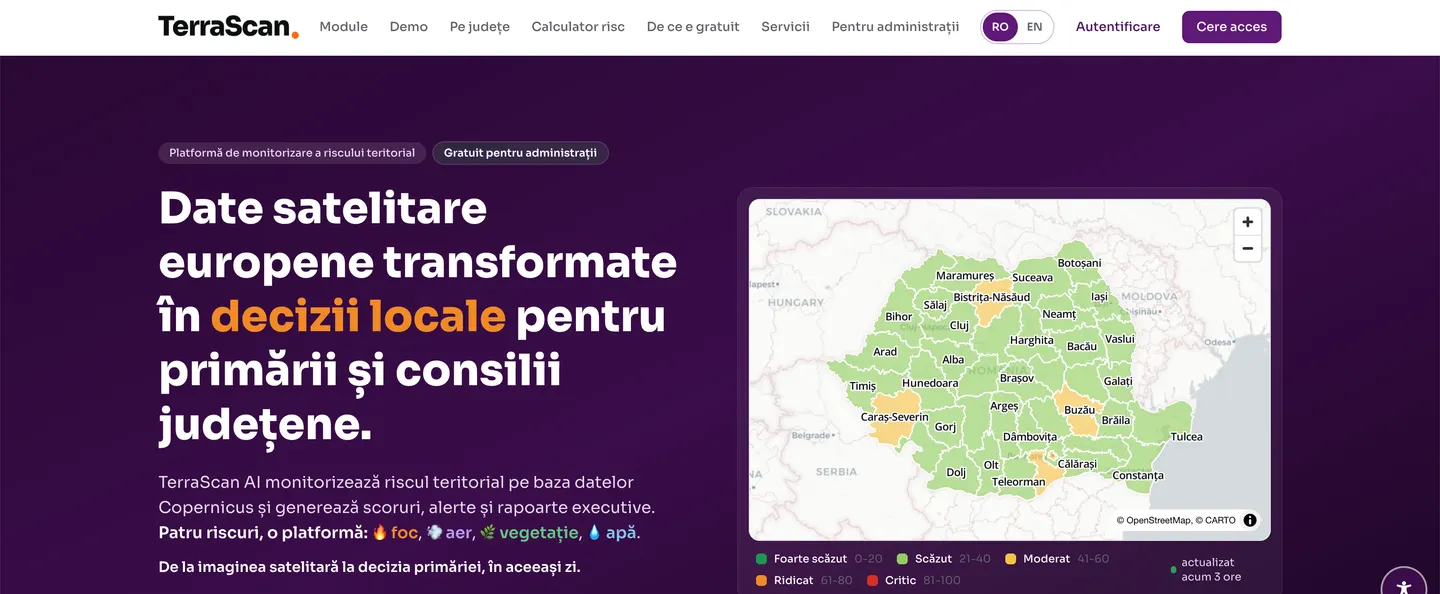Viewport: 1440px width, 594px height.
Task: Select Teleorman county on the map
Action: 1018,482
